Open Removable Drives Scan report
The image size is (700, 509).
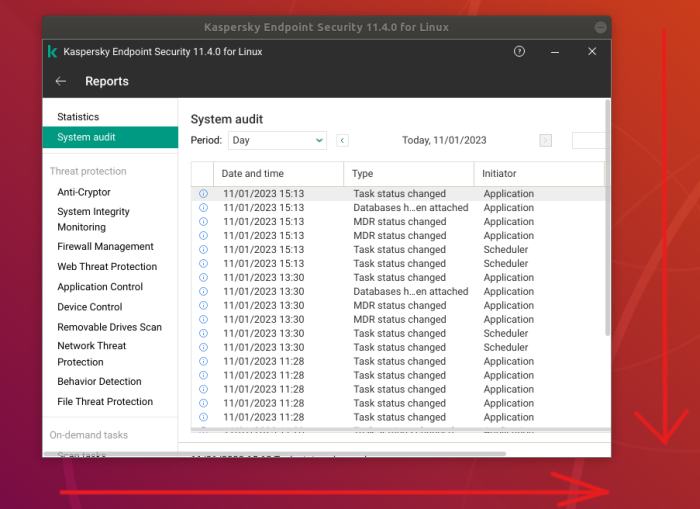[109, 327]
